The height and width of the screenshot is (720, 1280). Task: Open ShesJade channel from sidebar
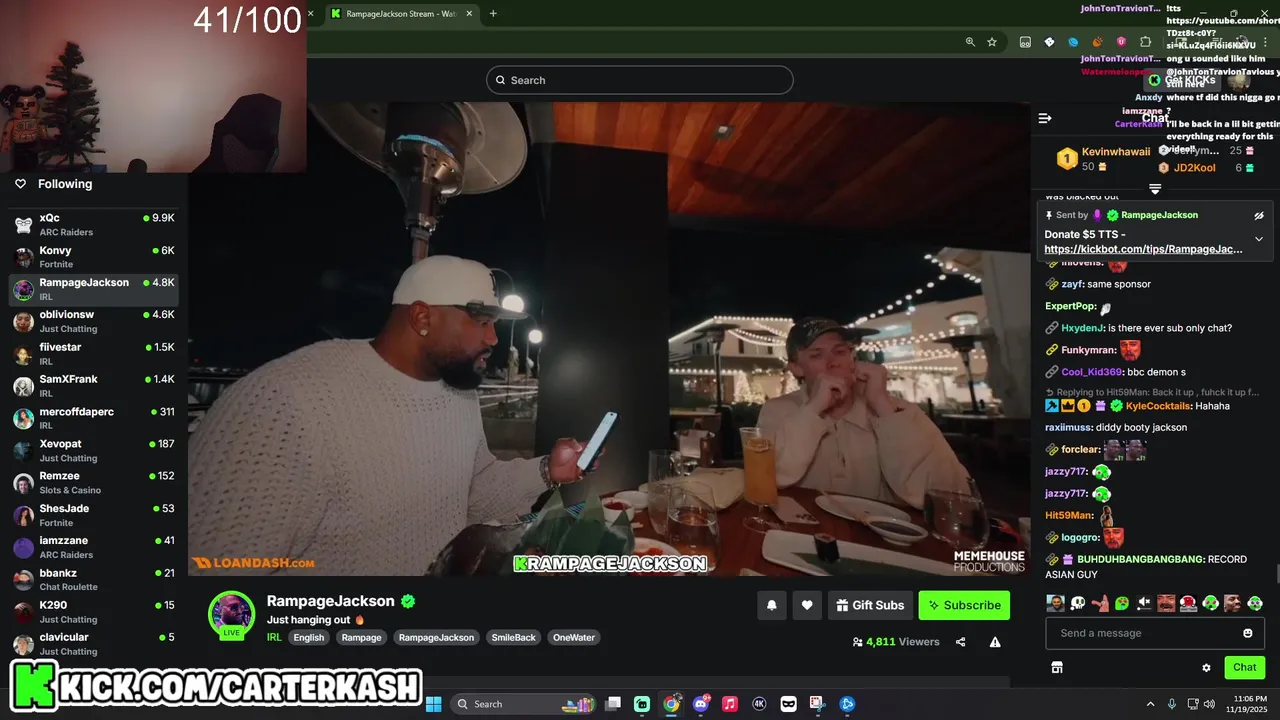click(x=94, y=515)
